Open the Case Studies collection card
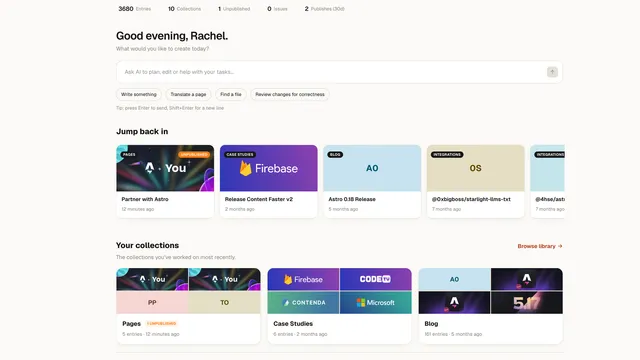Screen dimensions: 640x360 click(x=339, y=306)
